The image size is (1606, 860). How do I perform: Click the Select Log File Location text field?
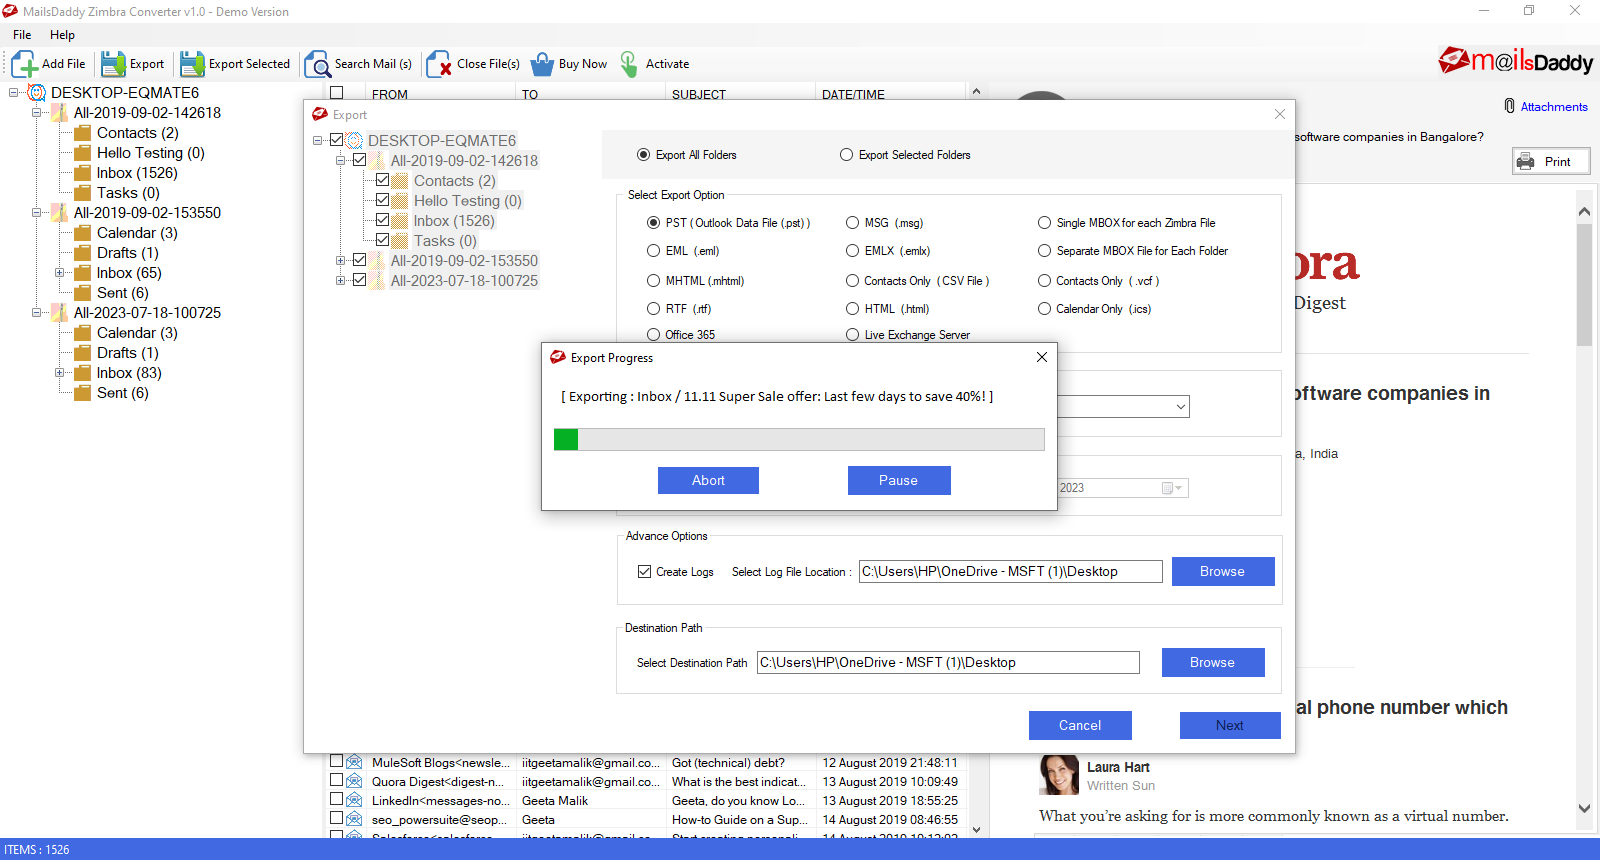(x=1011, y=572)
